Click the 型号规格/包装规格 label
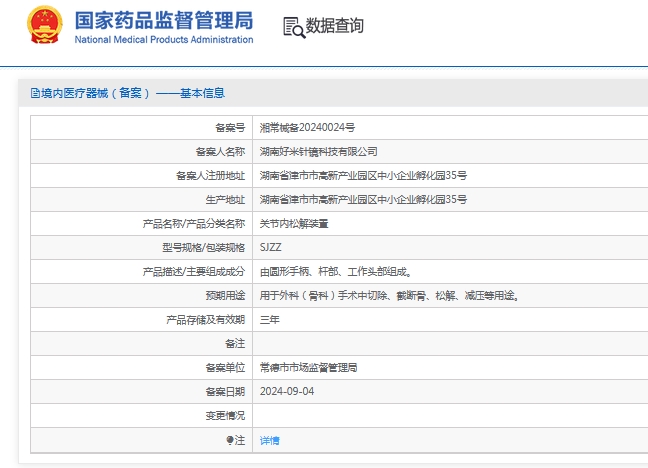Image resolution: width=648 pixels, height=468 pixels. [204, 248]
